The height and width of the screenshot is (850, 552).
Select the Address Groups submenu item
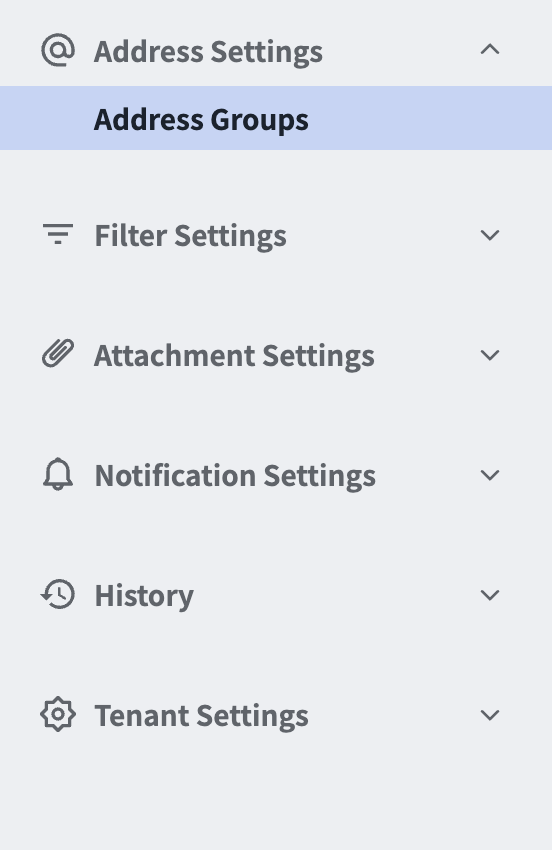coord(276,118)
